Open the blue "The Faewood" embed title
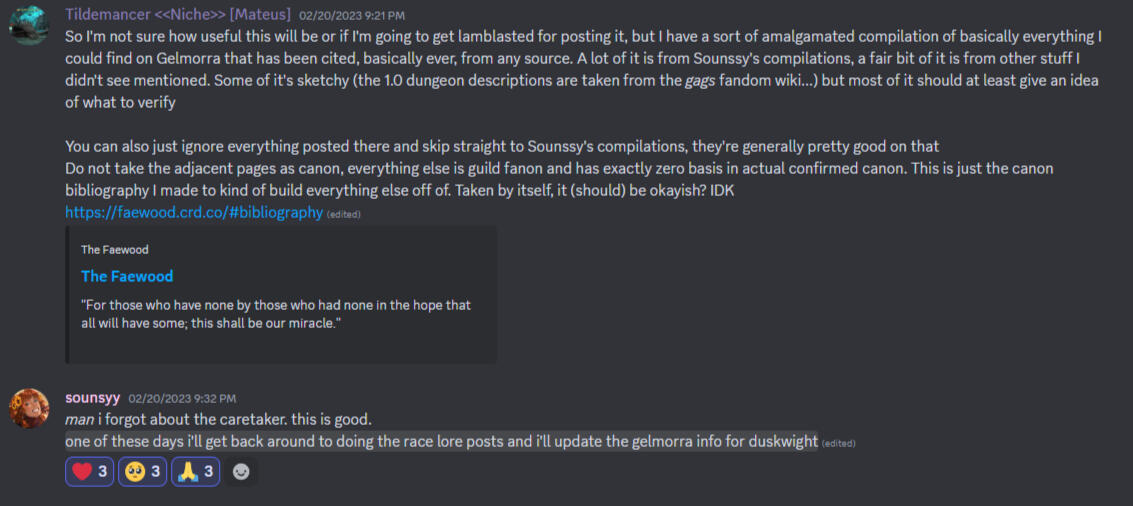Image resolution: width=1133 pixels, height=506 pixels. click(x=127, y=276)
